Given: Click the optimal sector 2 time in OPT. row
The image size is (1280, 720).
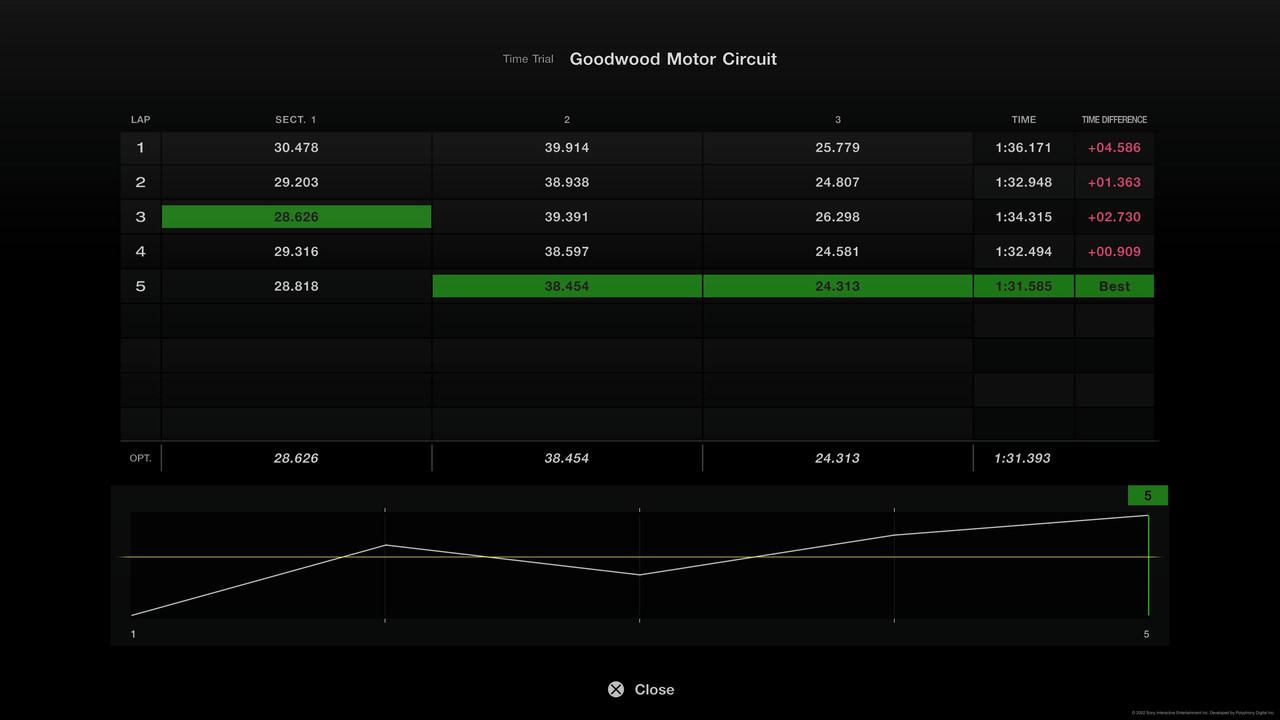Looking at the screenshot, I should pyautogui.click(x=567, y=458).
